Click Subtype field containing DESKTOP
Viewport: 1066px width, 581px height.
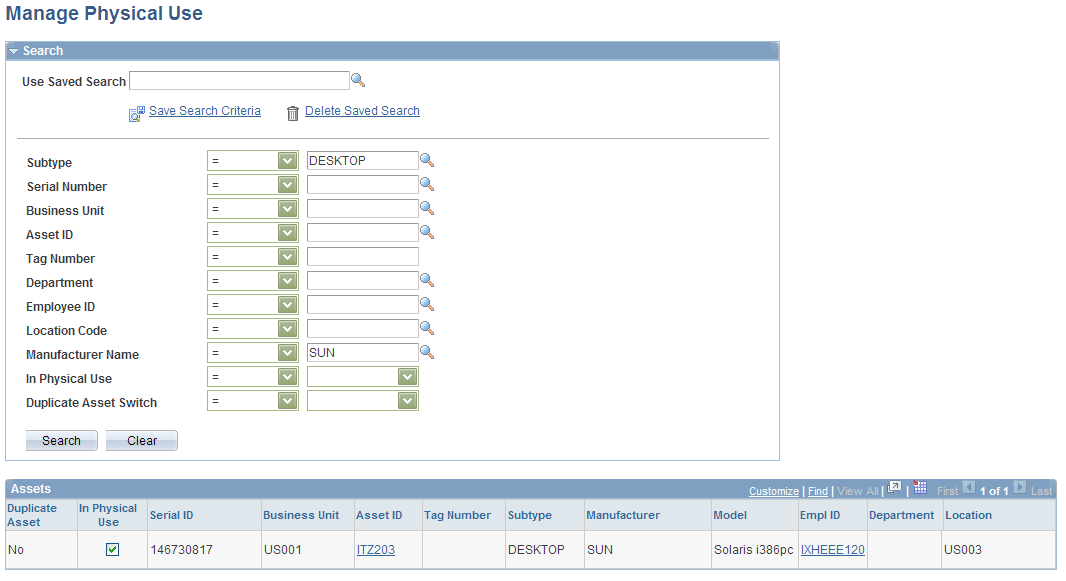coord(362,160)
